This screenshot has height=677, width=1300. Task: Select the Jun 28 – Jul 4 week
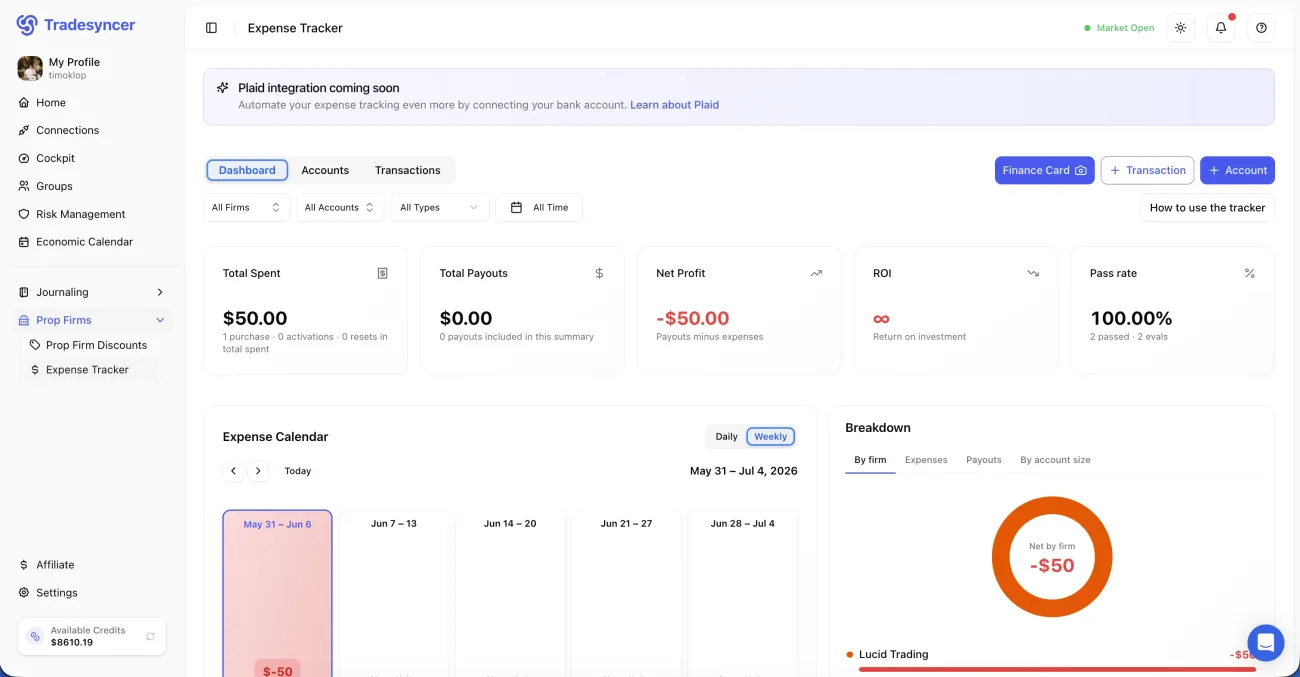pos(742,593)
